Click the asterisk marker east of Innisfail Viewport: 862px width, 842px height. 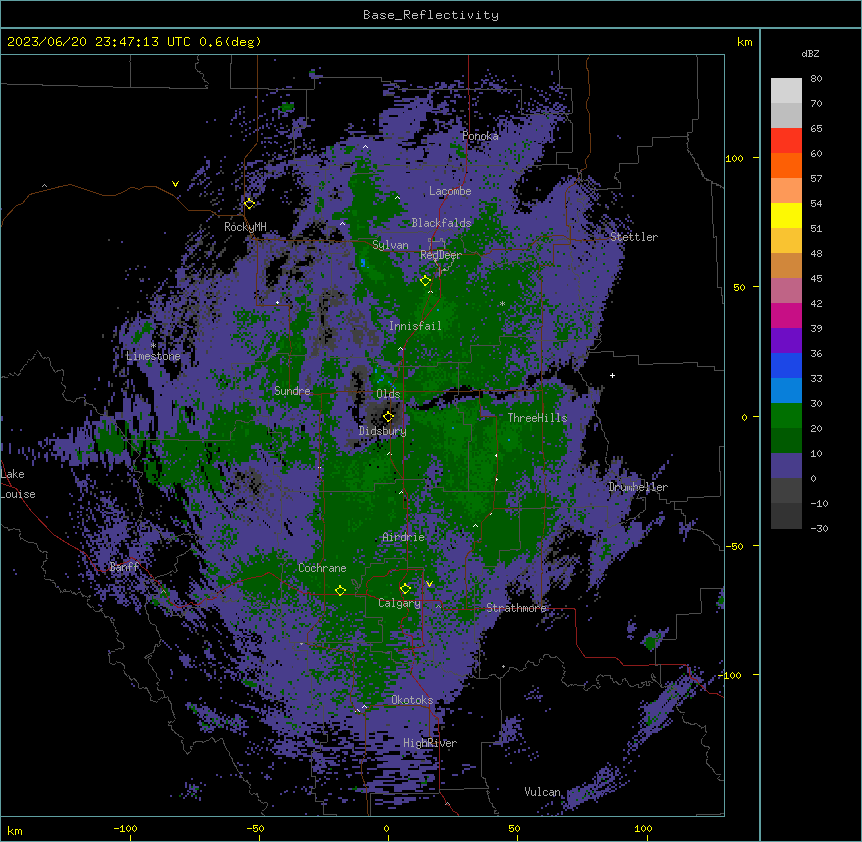[x=502, y=304]
